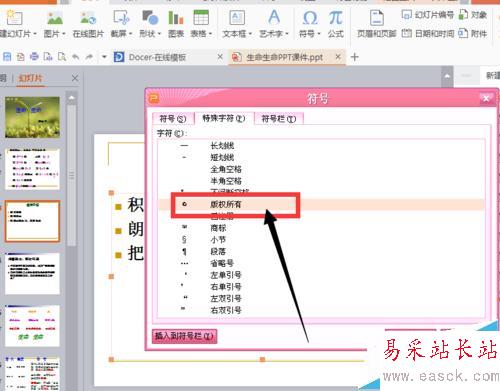Select 右双引号 entry in list
This screenshot has height=391, width=500.
(x=321, y=310)
